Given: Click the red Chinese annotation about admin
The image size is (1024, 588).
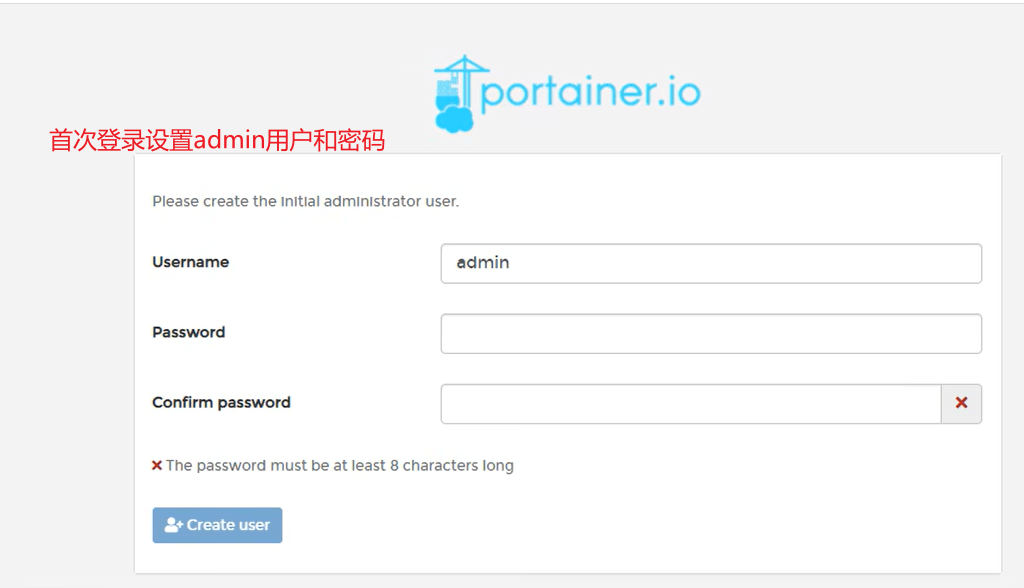Looking at the screenshot, I should [x=217, y=140].
